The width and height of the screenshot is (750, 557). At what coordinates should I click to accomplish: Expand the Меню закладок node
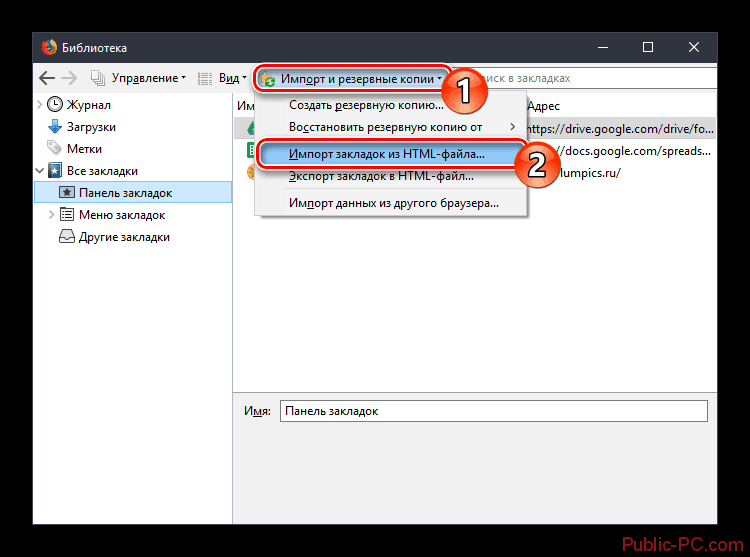click(52, 215)
